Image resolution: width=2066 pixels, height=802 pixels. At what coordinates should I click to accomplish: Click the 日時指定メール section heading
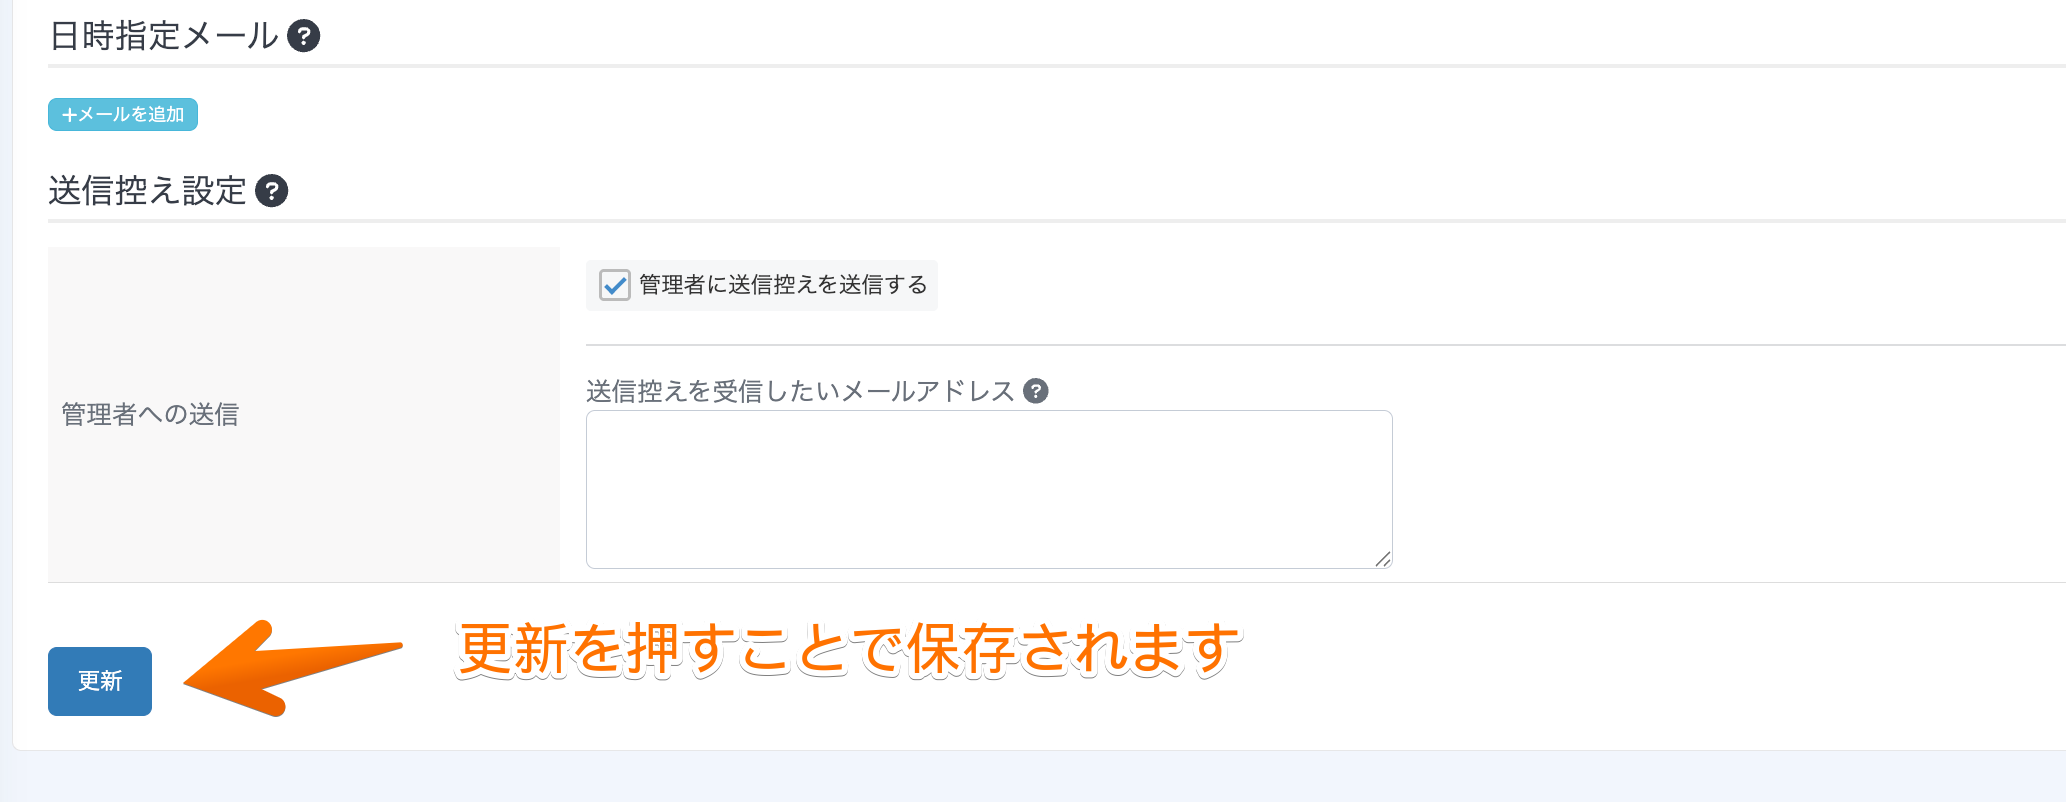(x=164, y=36)
